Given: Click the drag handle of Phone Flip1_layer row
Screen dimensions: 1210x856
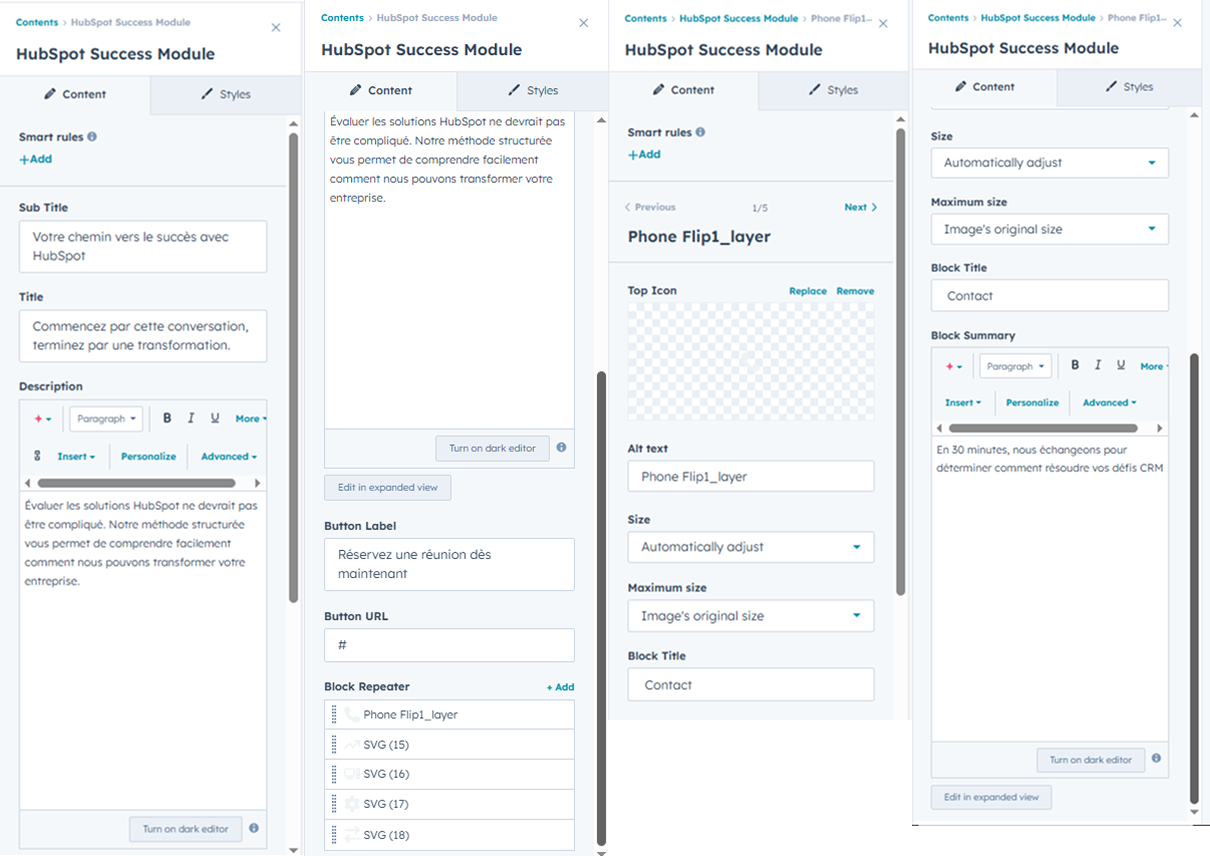Looking at the screenshot, I should 334,715.
